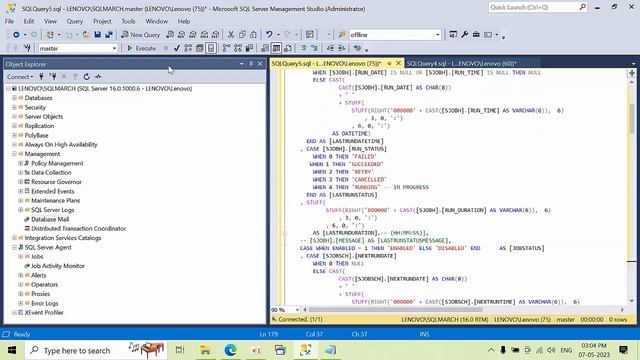Expand the Databases node

(x=14, y=98)
